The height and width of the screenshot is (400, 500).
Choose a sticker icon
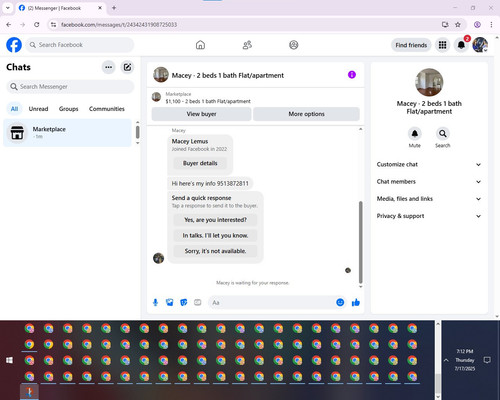183,302
